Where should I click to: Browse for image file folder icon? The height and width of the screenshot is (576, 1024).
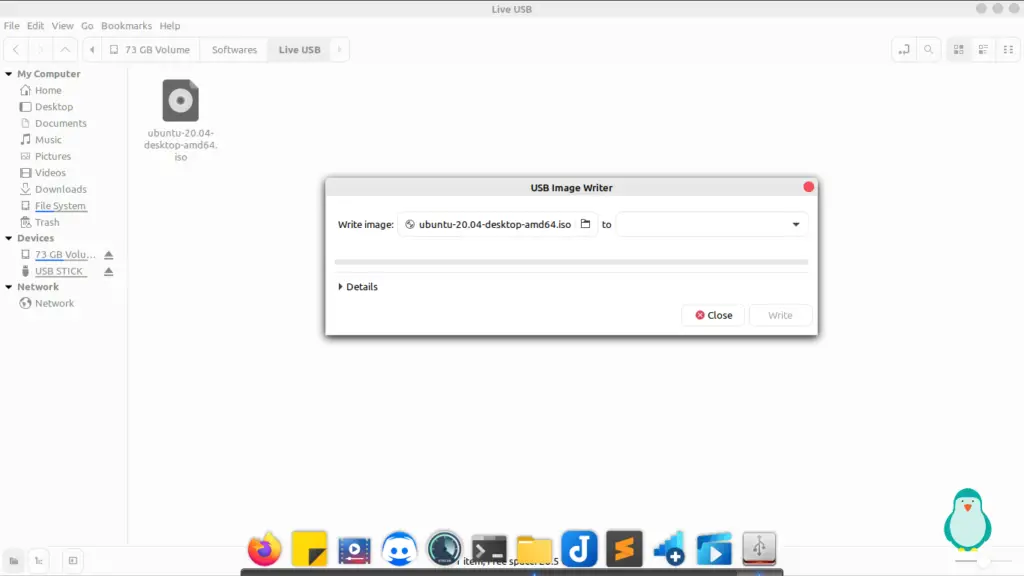pyautogui.click(x=585, y=224)
